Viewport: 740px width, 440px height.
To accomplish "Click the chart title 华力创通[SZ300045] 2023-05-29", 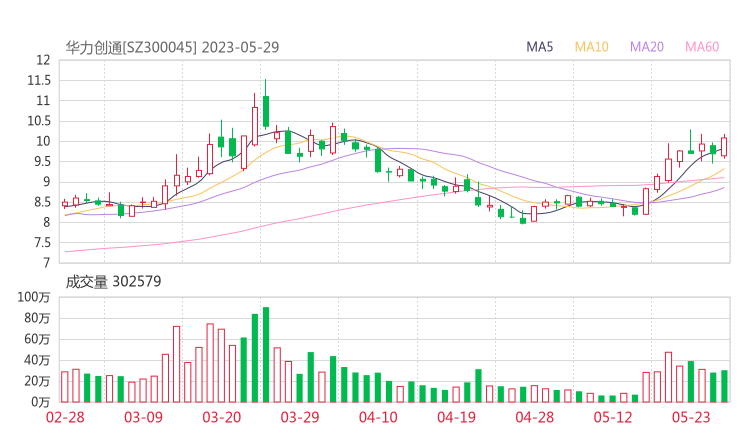I will pos(172,47).
